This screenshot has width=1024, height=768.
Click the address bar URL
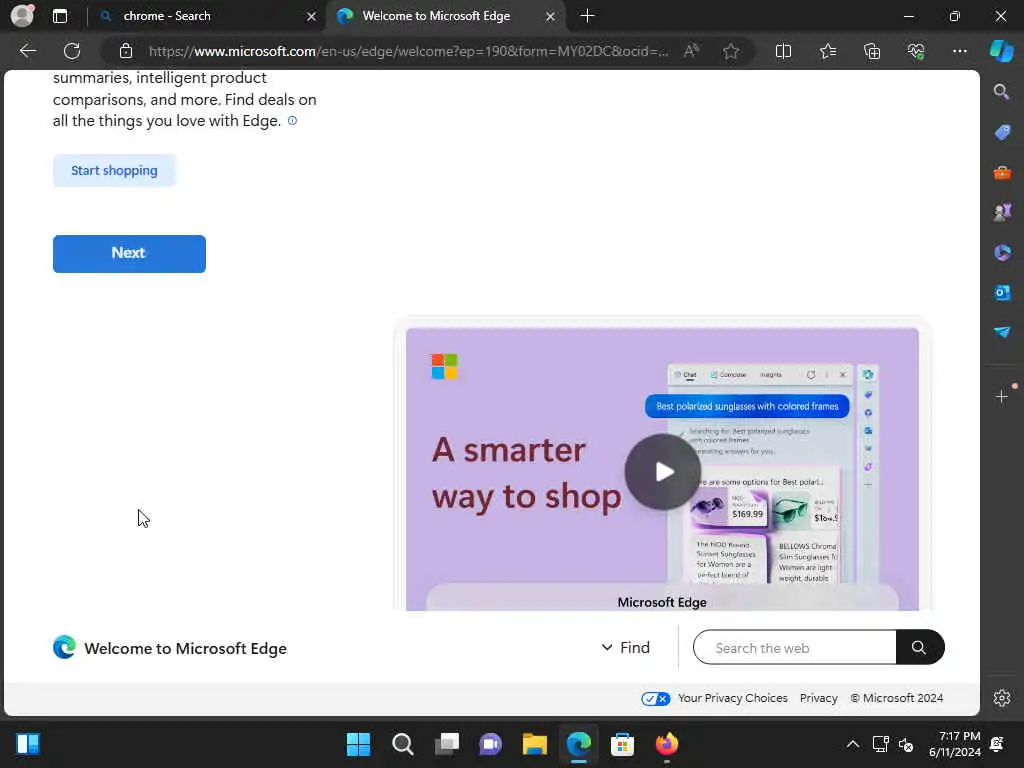[408, 51]
